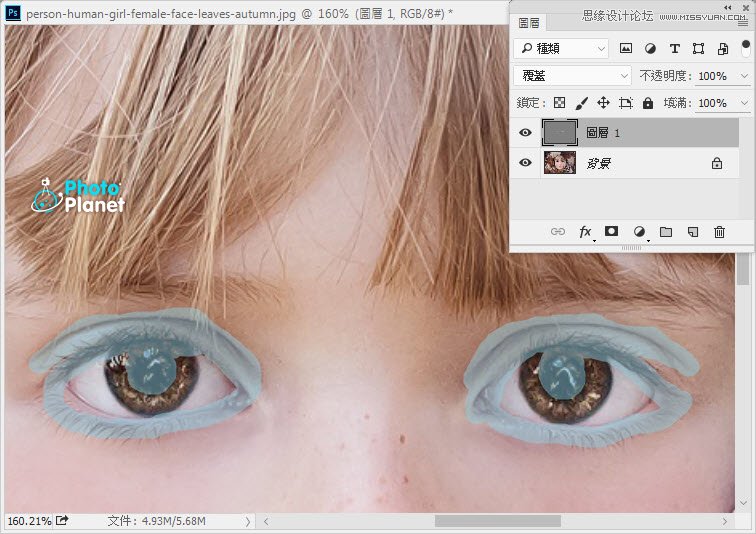Collapse the panel with double arrows
This screenshot has width=756, height=534.
point(728,7)
